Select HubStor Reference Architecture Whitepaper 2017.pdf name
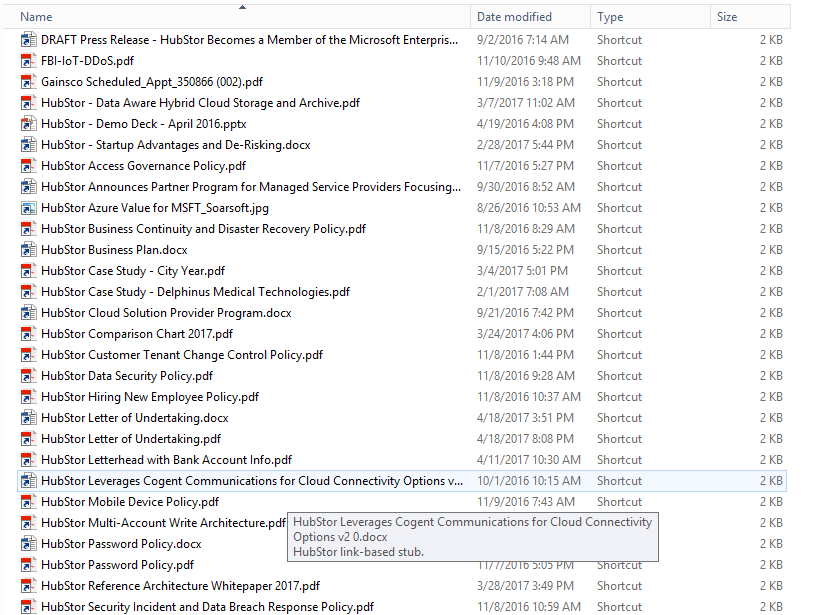 click(180, 586)
